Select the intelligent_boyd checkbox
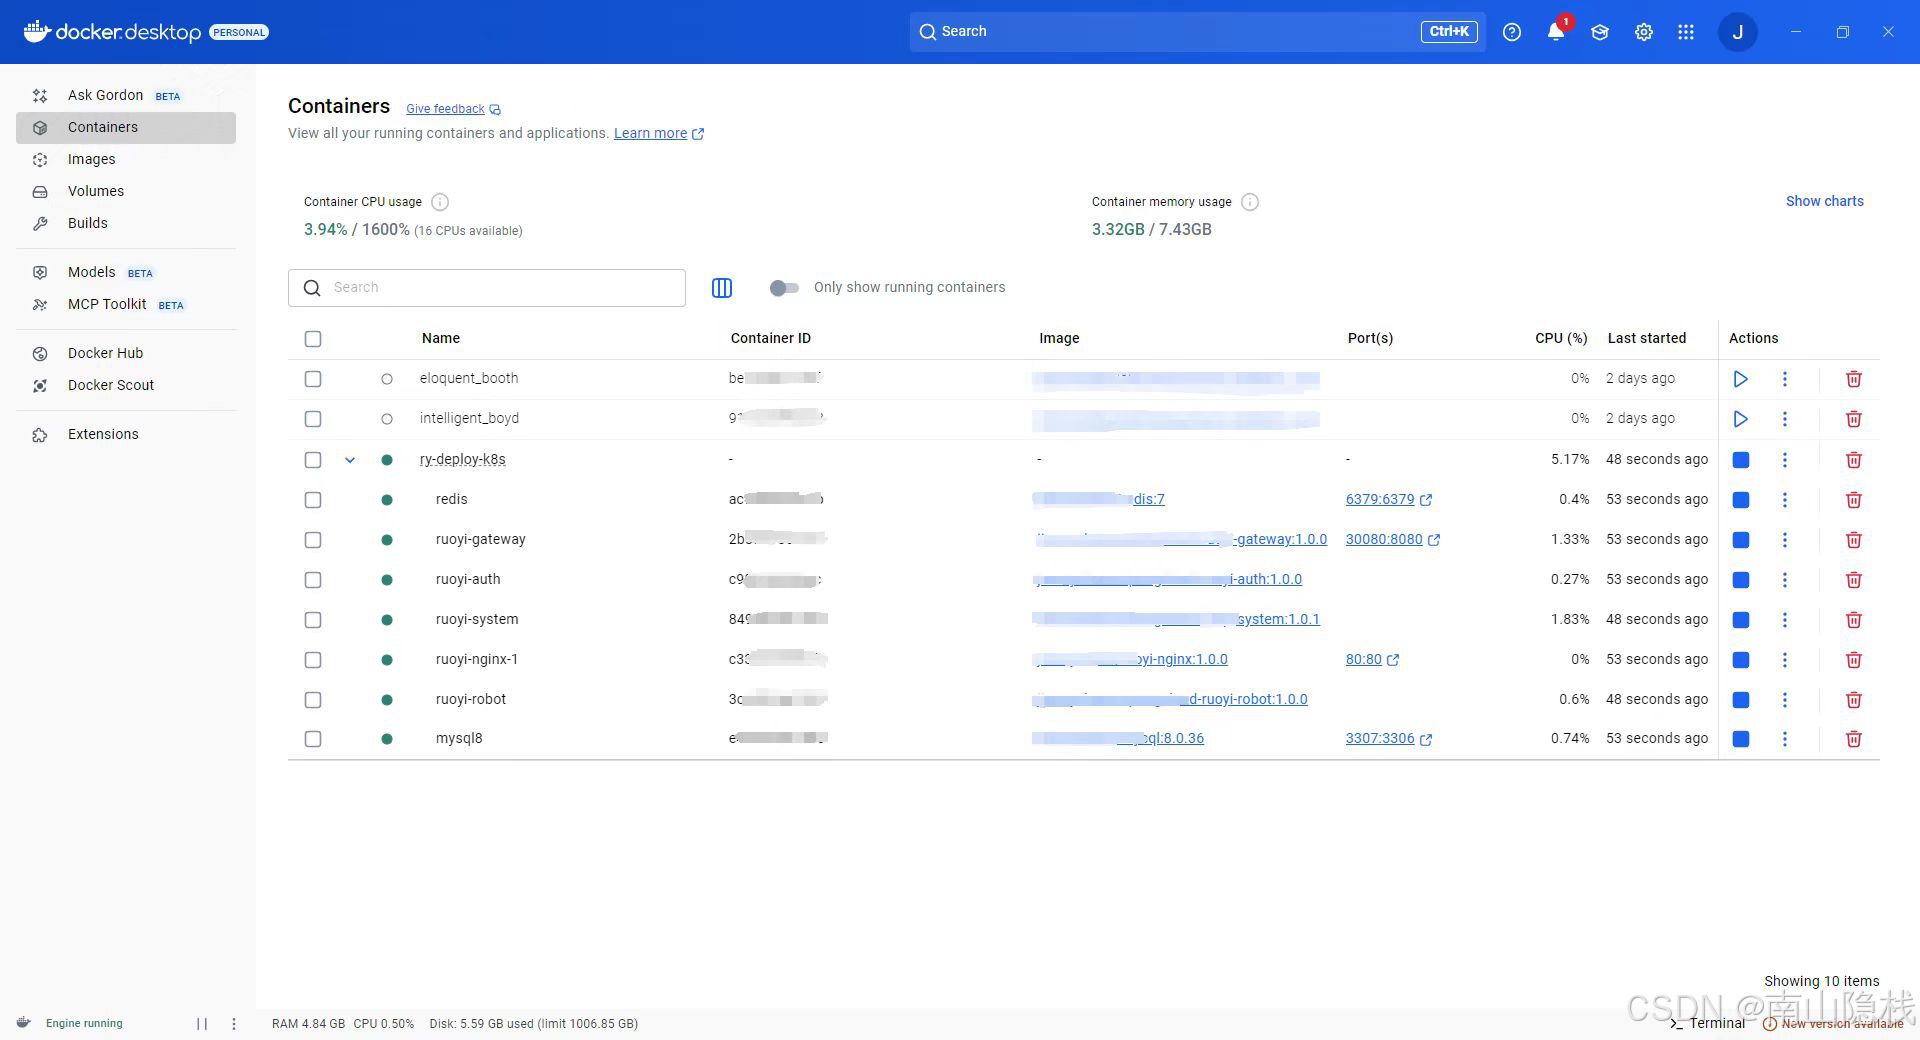Screen dimensions: 1920x1040 tap(313, 419)
